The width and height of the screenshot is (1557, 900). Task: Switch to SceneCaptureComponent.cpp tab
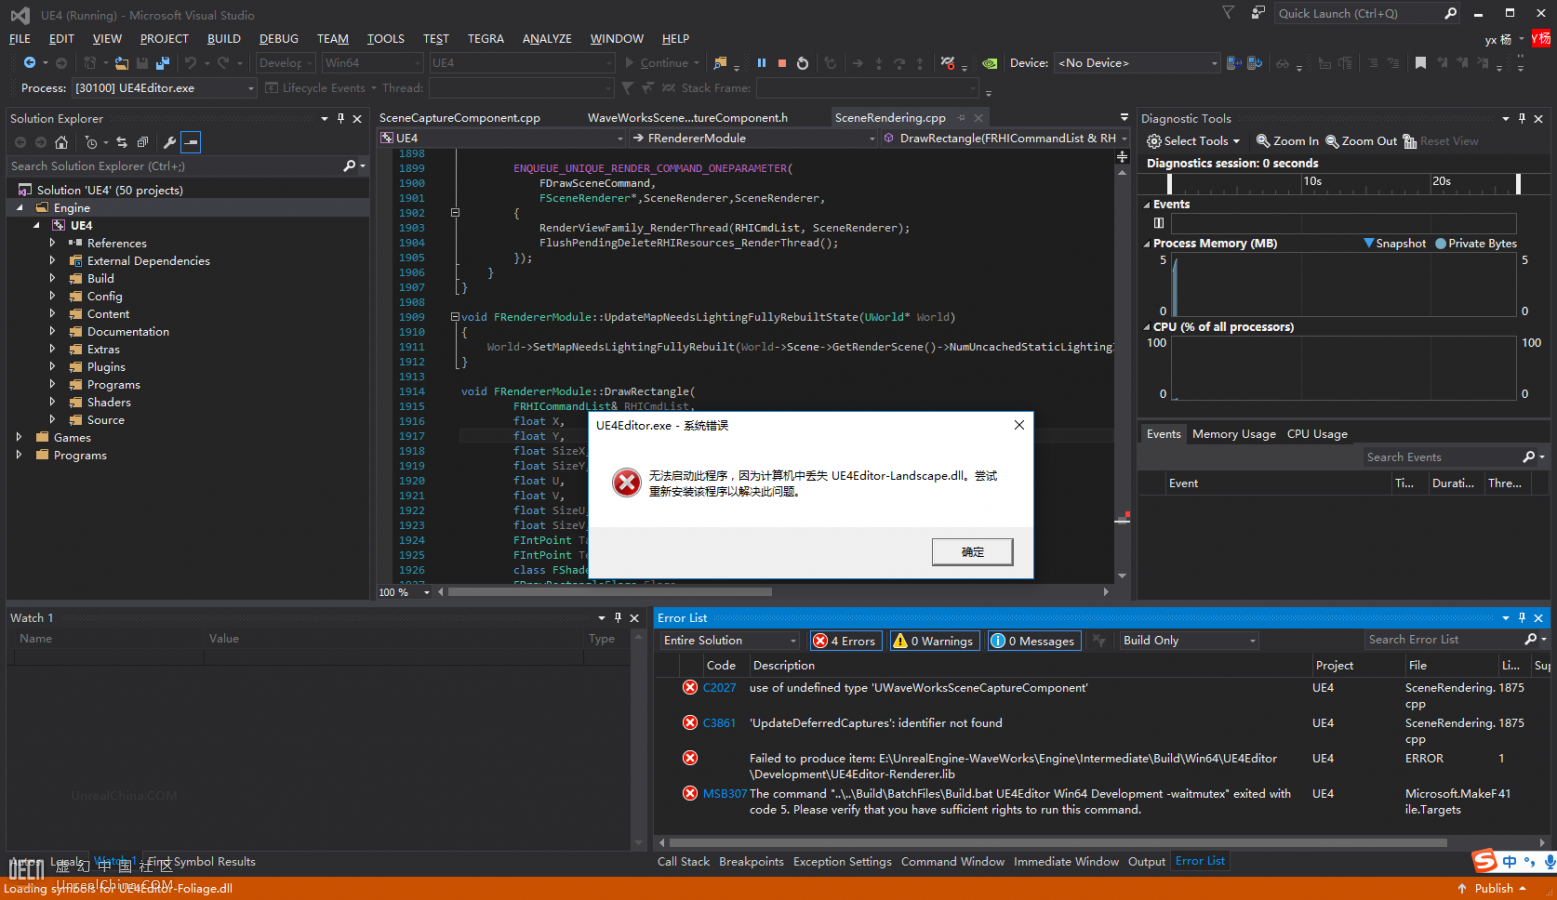pos(460,118)
